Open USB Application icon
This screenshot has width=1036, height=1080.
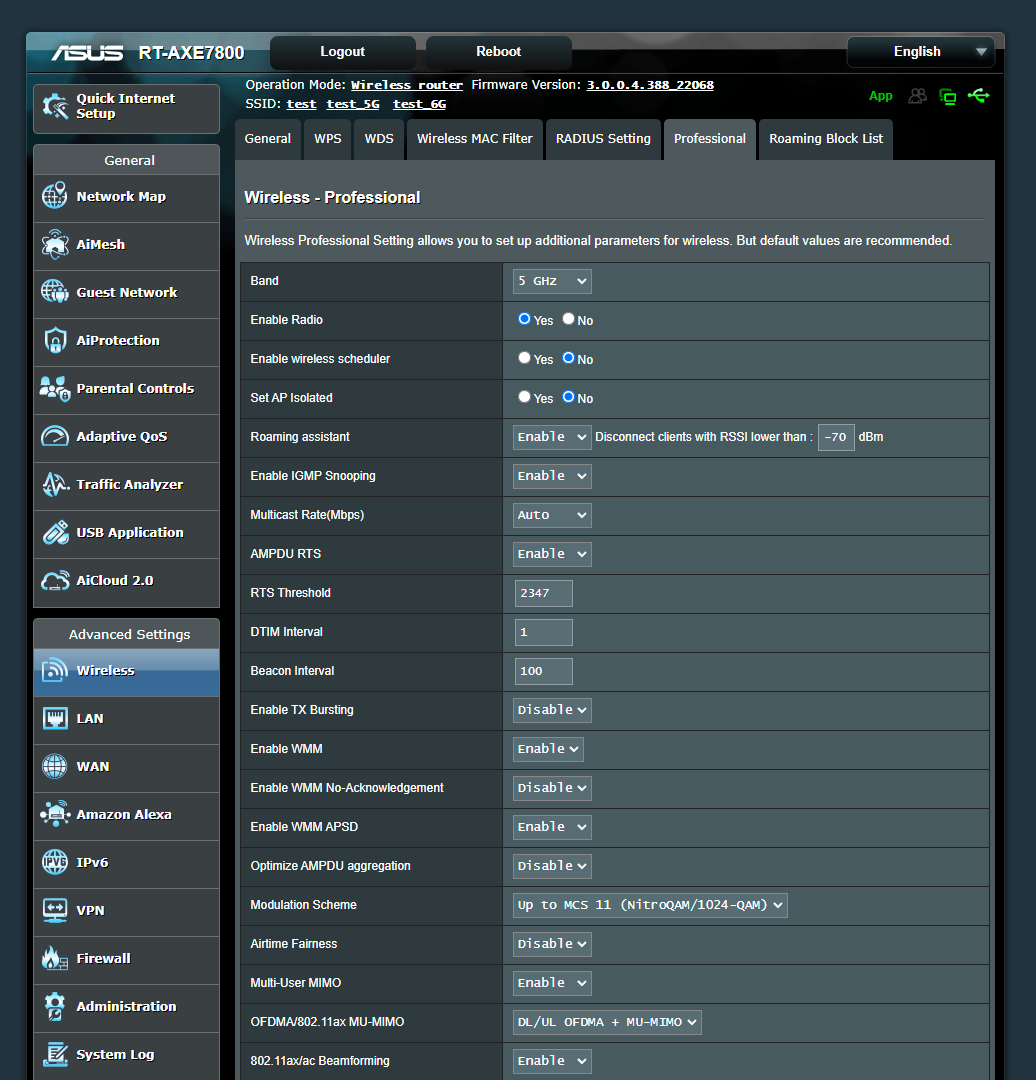tap(55, 532)
